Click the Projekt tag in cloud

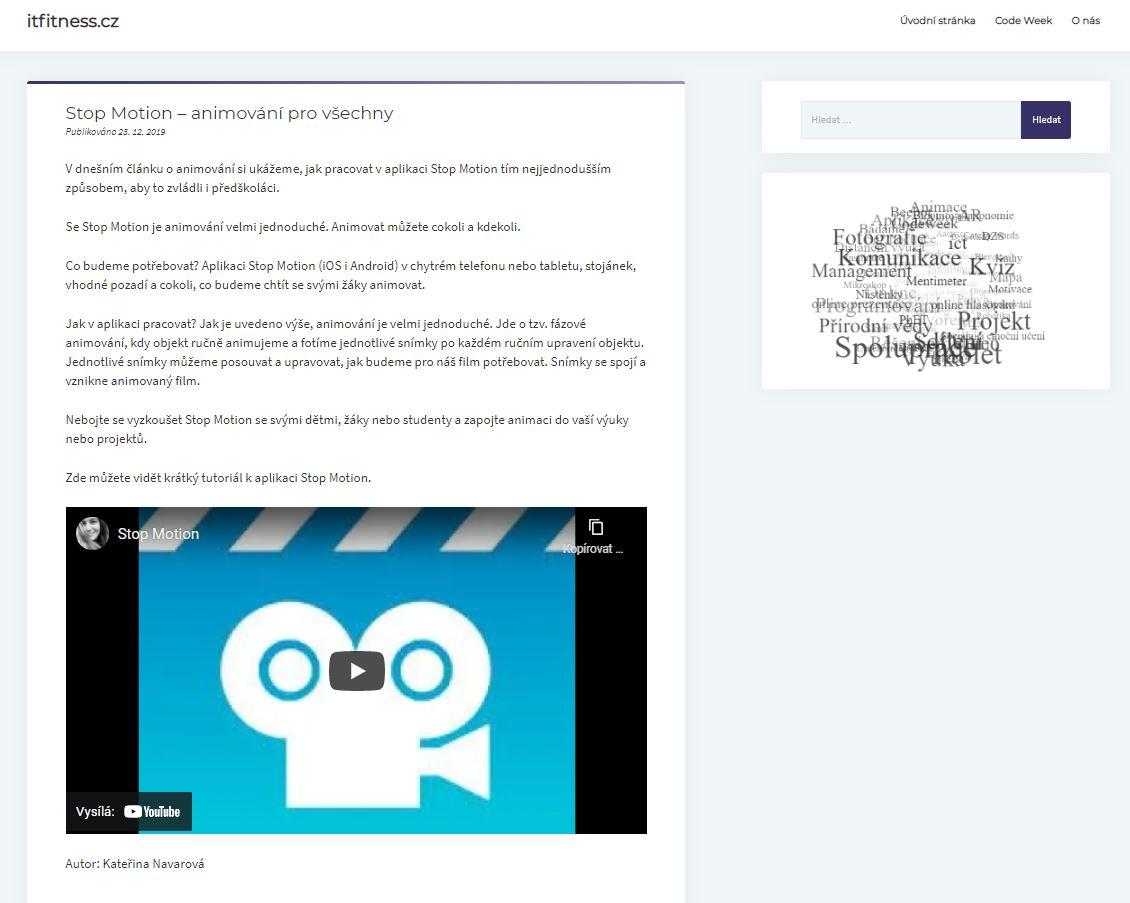[x=993, y=321]
